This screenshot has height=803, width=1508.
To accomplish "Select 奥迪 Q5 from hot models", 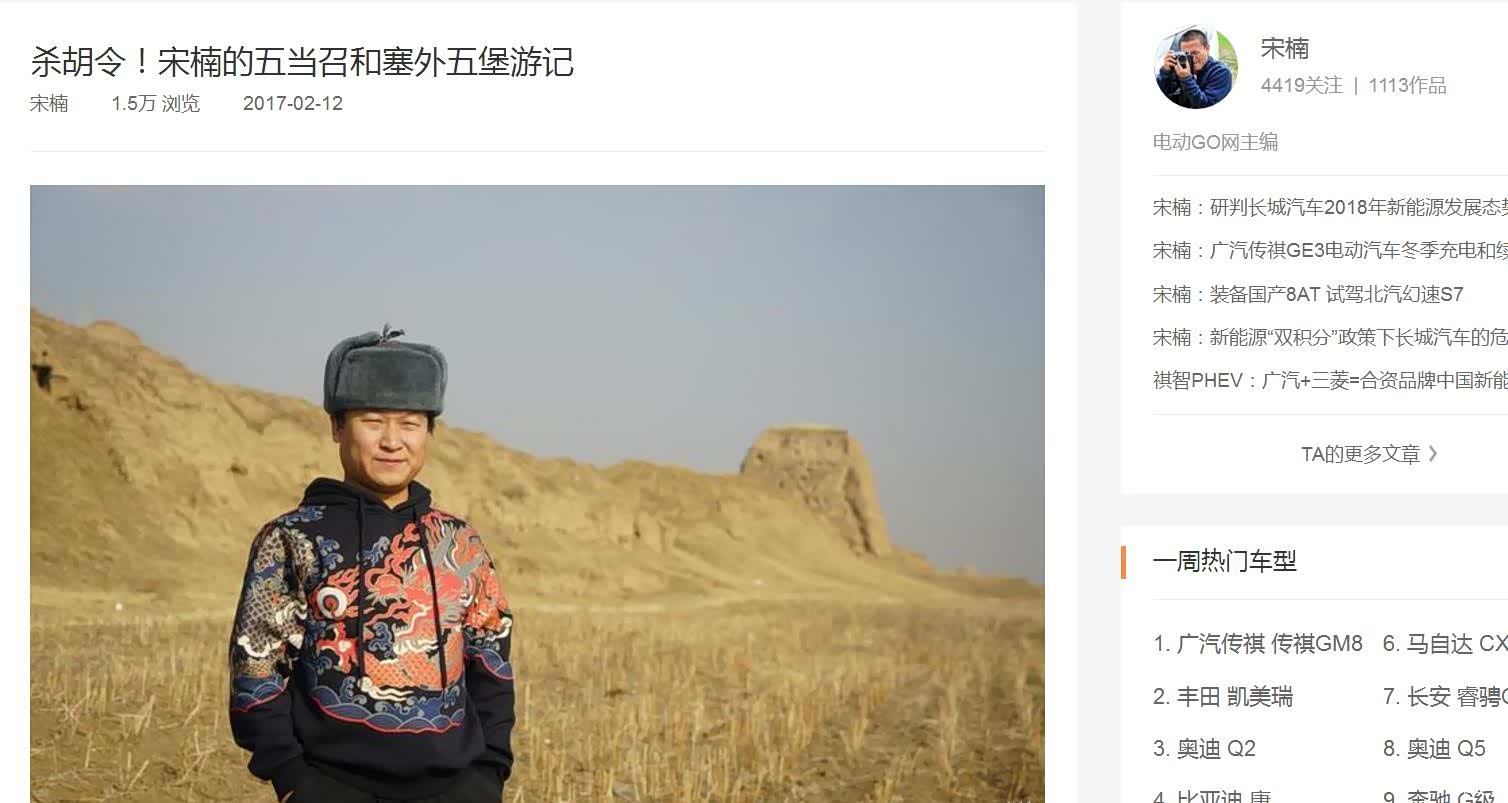I will click(1434, 749).
